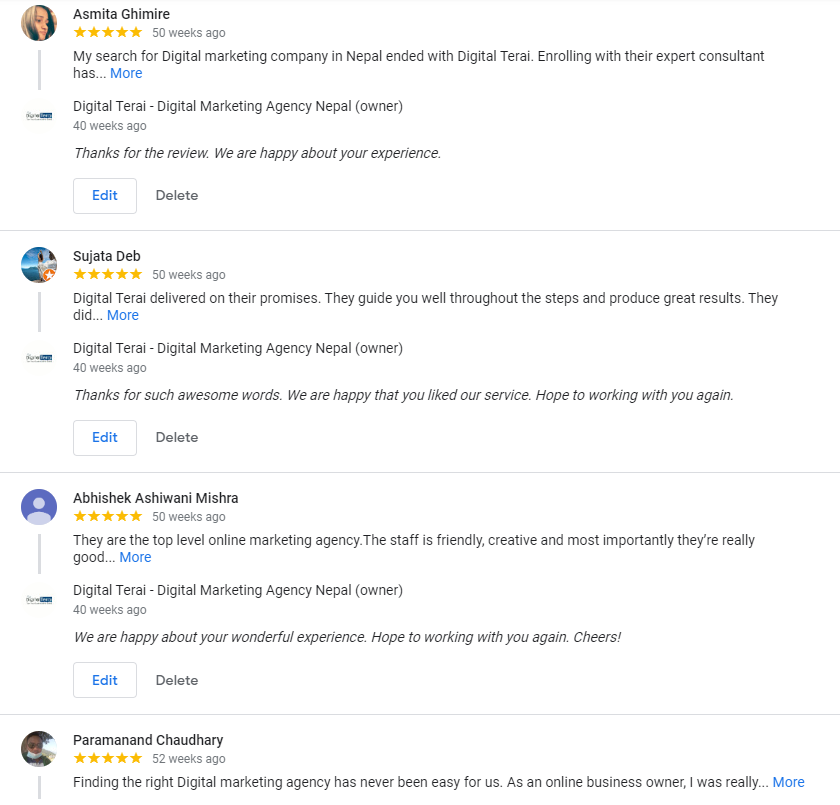The width and height of the screenshot is (840, 805).
Task: Click Sujata Deb's profile picture icon
Action: 38,264
